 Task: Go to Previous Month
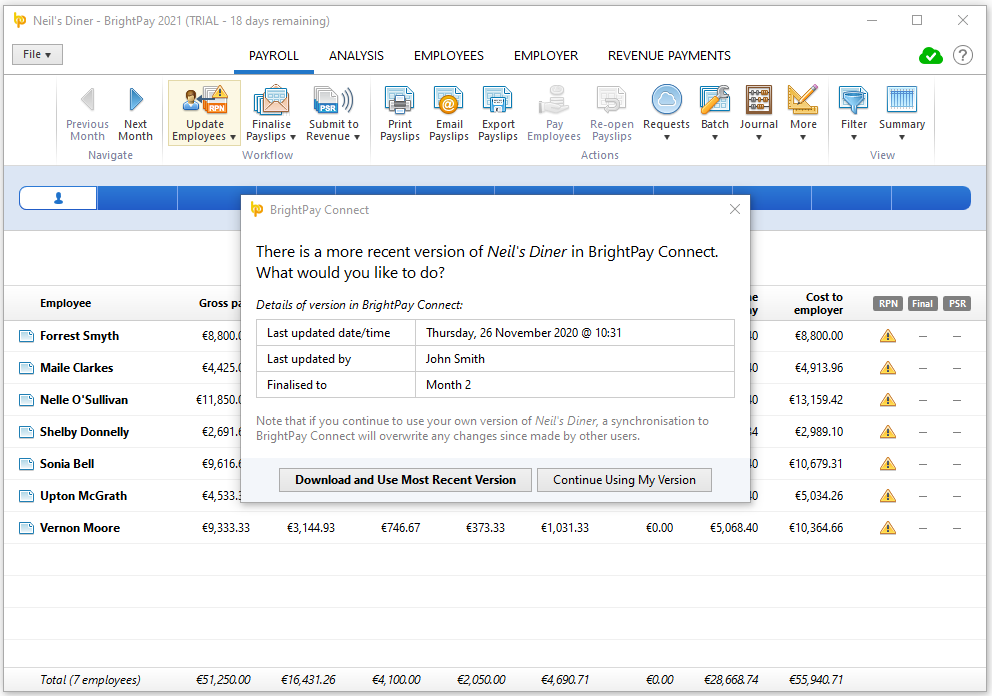pos(87,113)
